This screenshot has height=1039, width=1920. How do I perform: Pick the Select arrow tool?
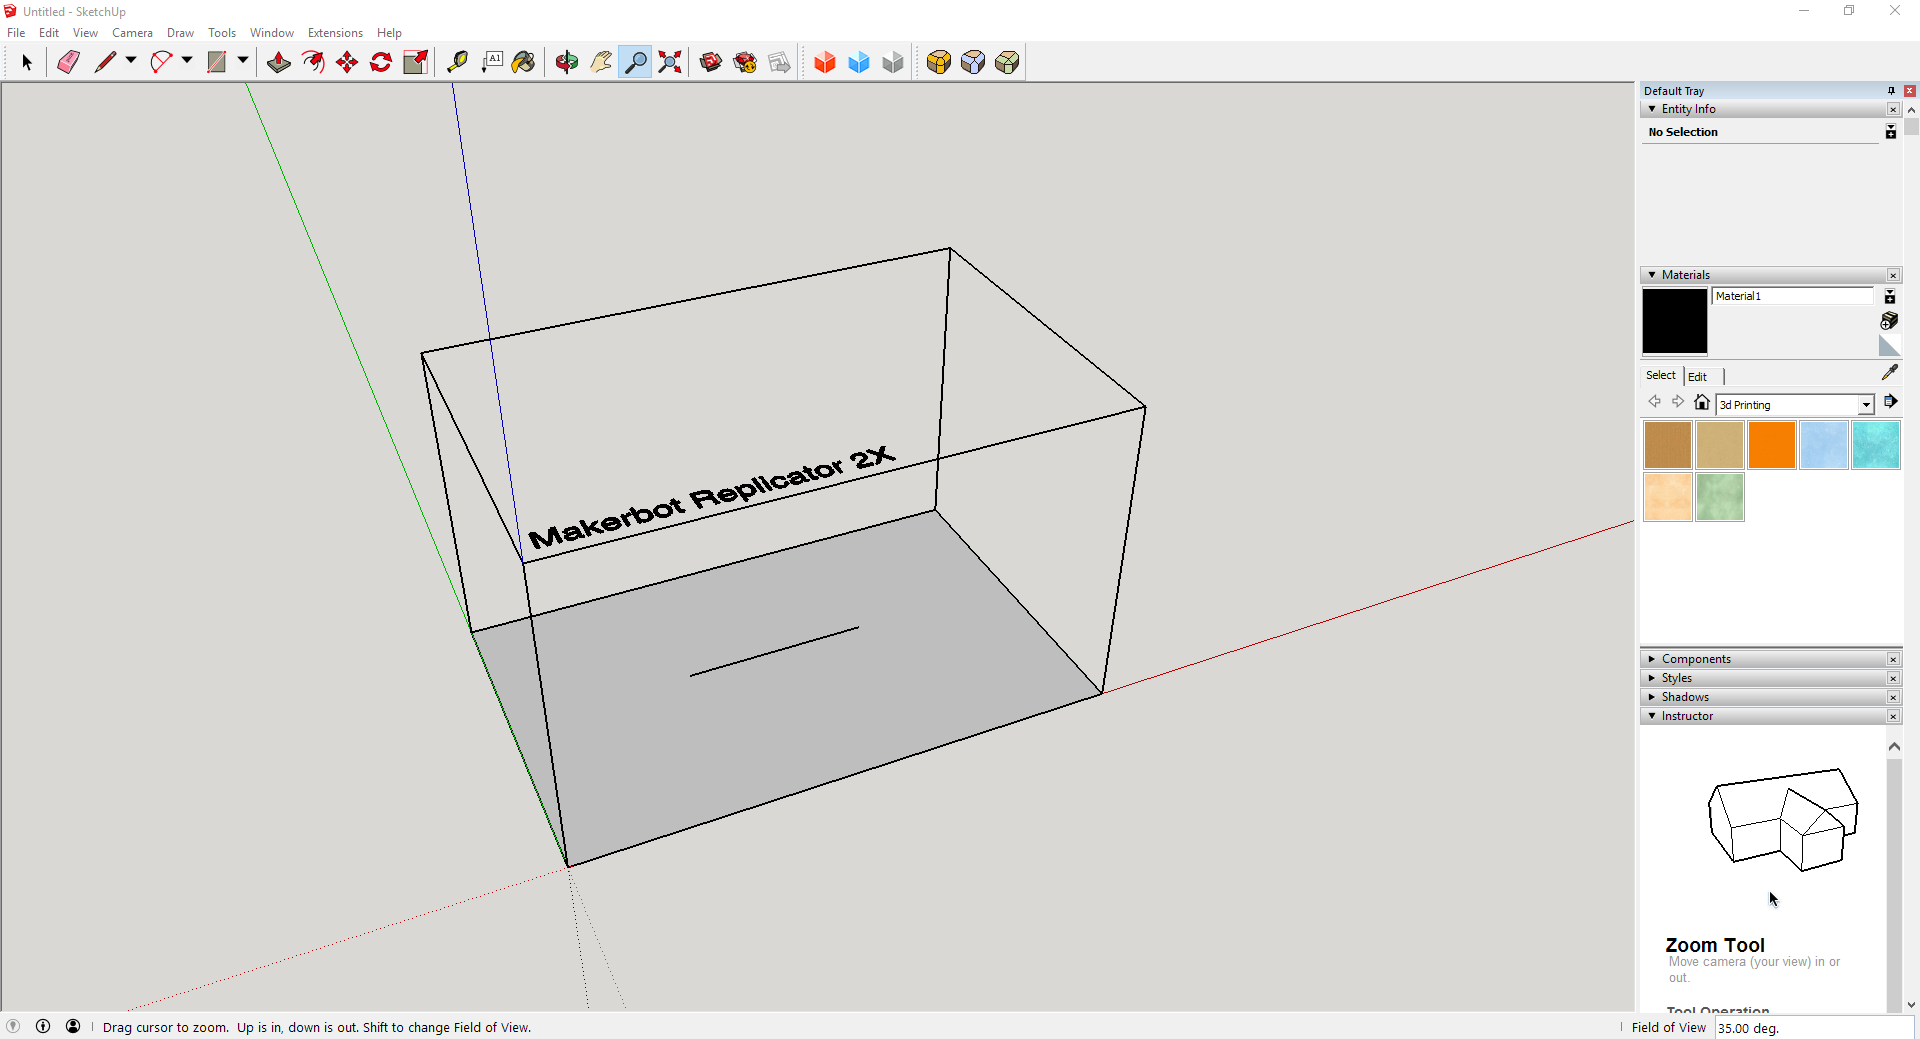click(x=27, y=62)
